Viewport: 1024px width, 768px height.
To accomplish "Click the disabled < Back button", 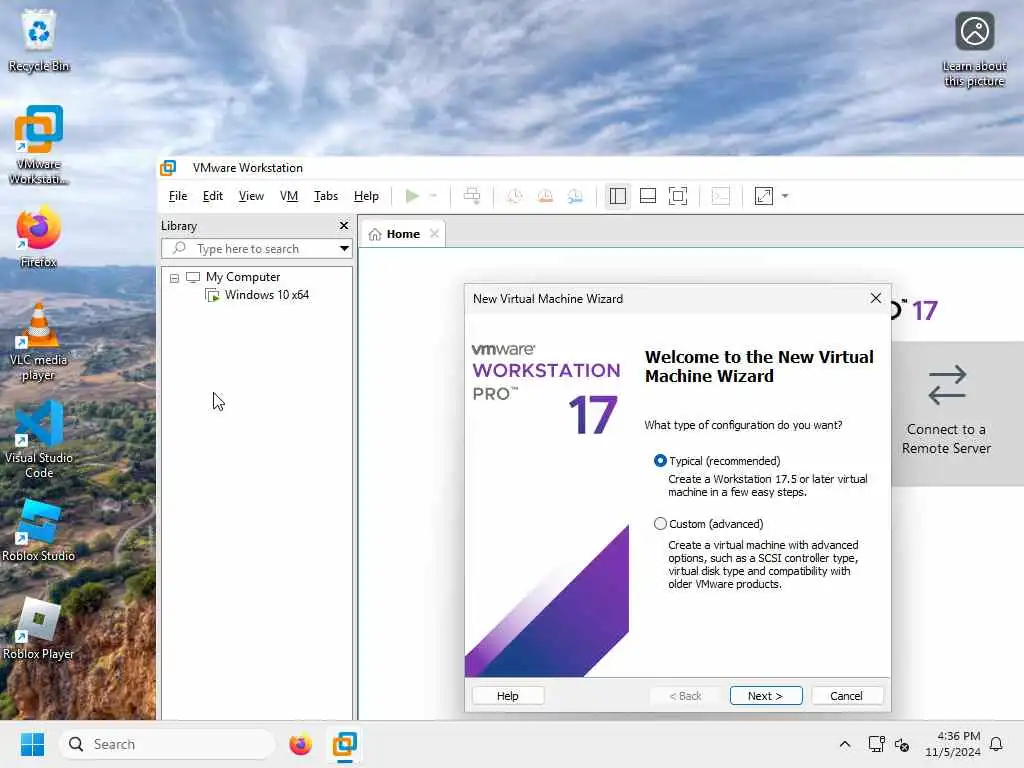I will tap(685, 696).
